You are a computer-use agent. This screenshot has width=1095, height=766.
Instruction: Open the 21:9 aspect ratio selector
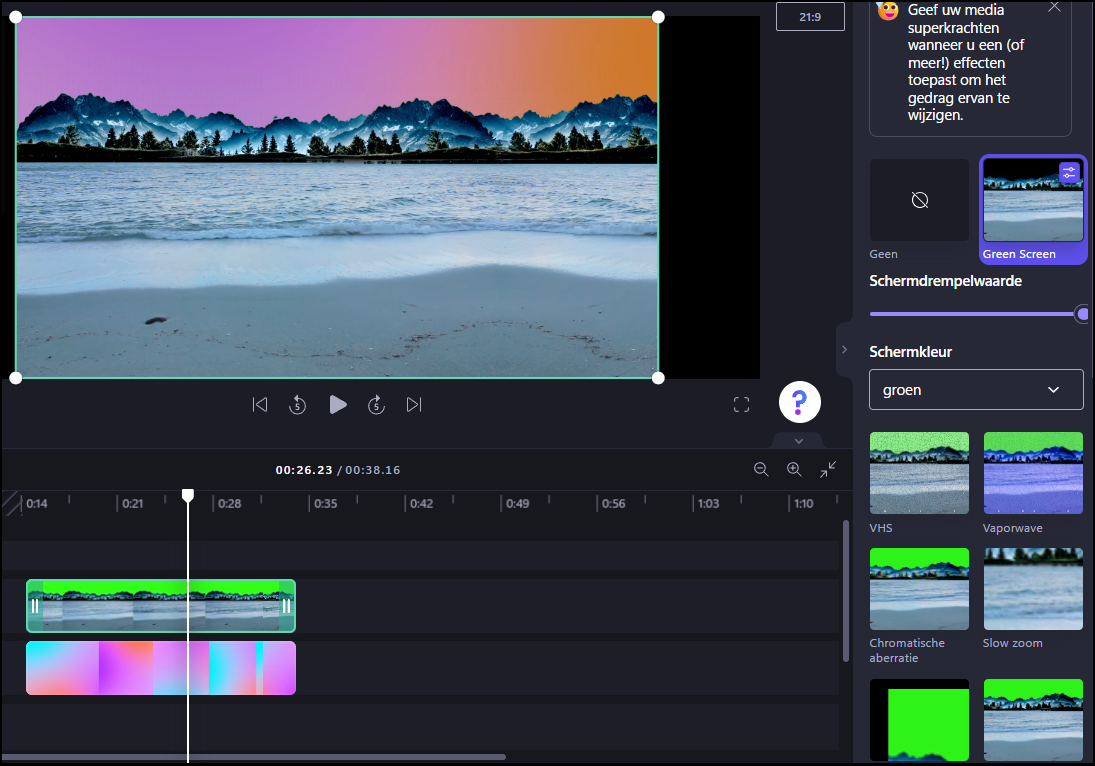(810, 17)
